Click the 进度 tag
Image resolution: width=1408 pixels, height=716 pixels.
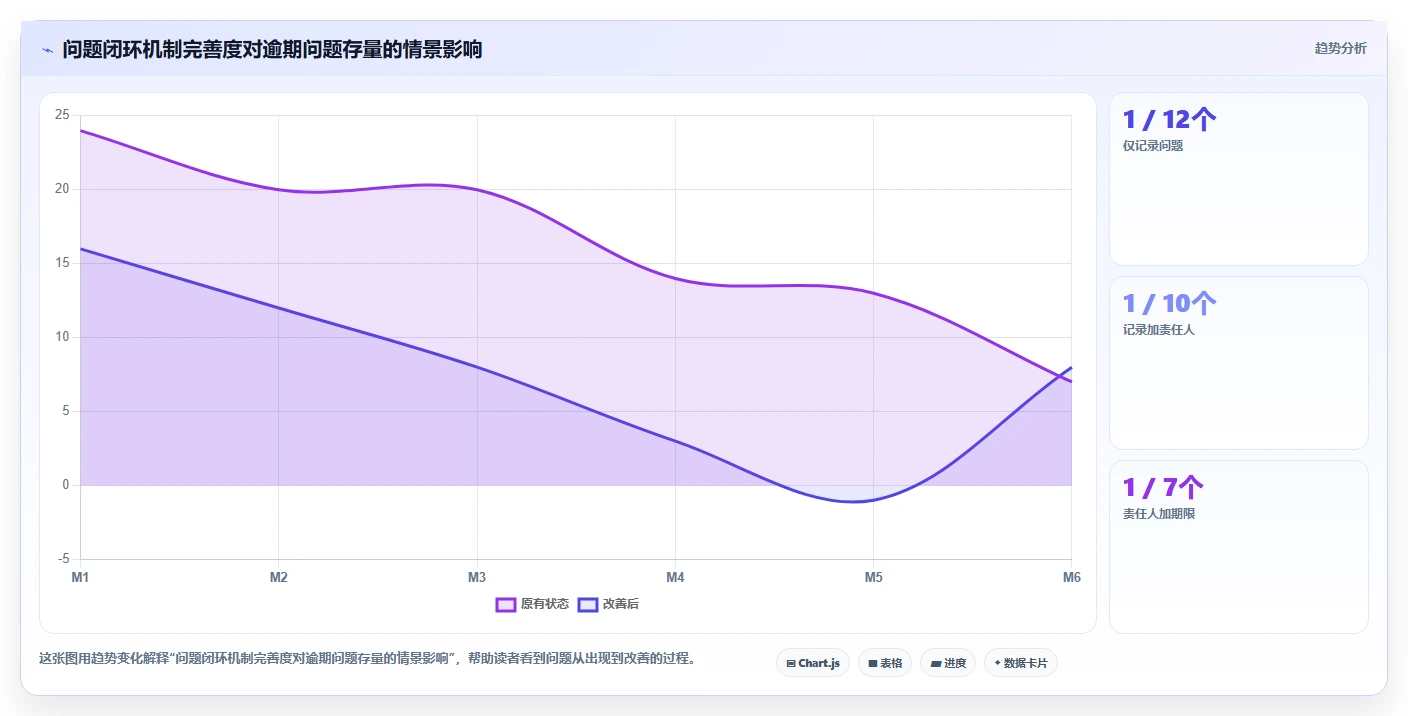948,663
